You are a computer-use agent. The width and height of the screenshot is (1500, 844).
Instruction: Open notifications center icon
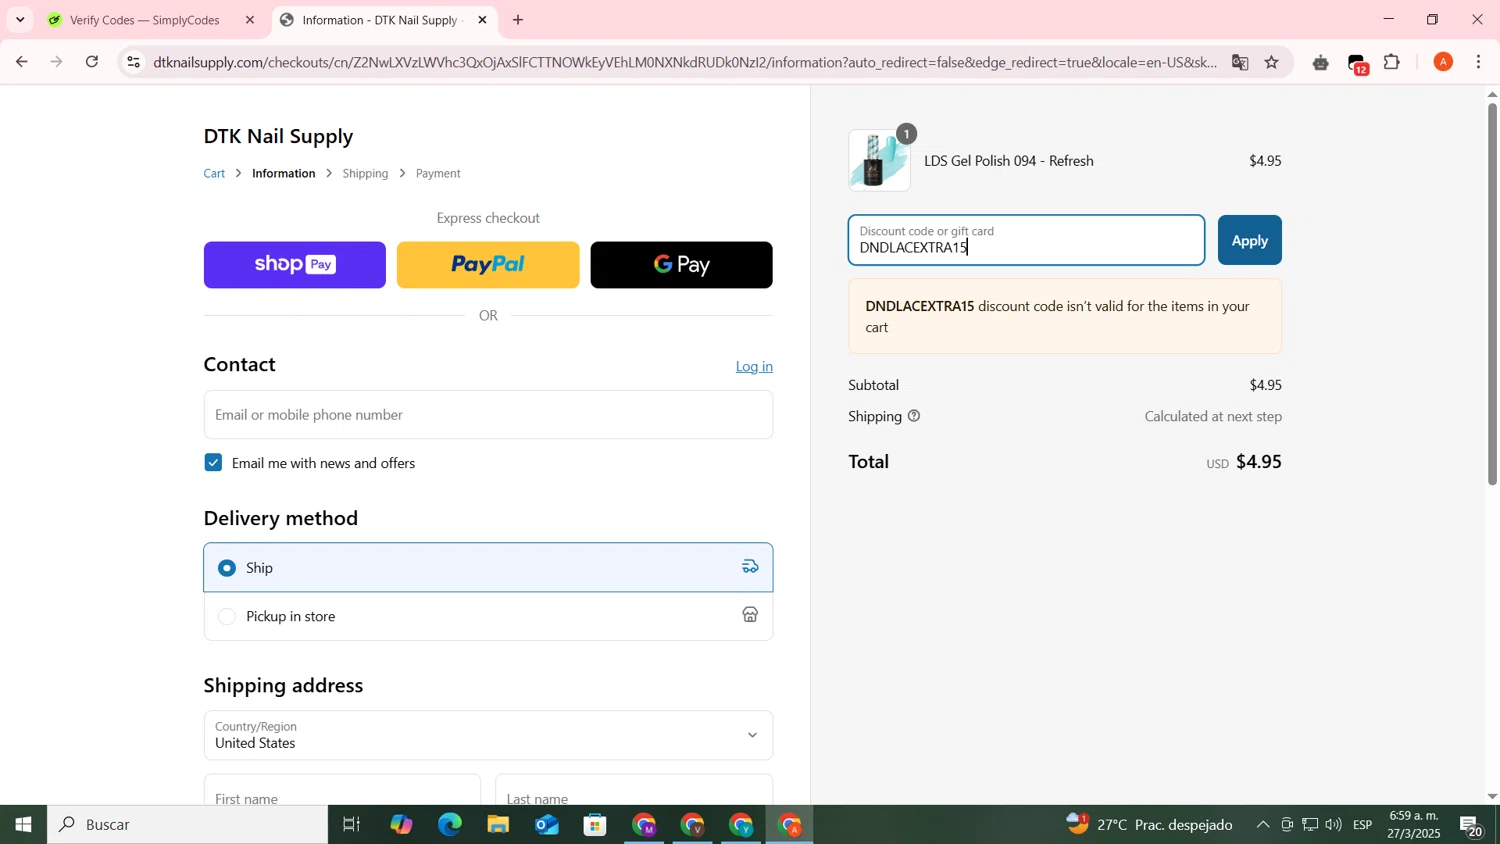coord(1472,826)
